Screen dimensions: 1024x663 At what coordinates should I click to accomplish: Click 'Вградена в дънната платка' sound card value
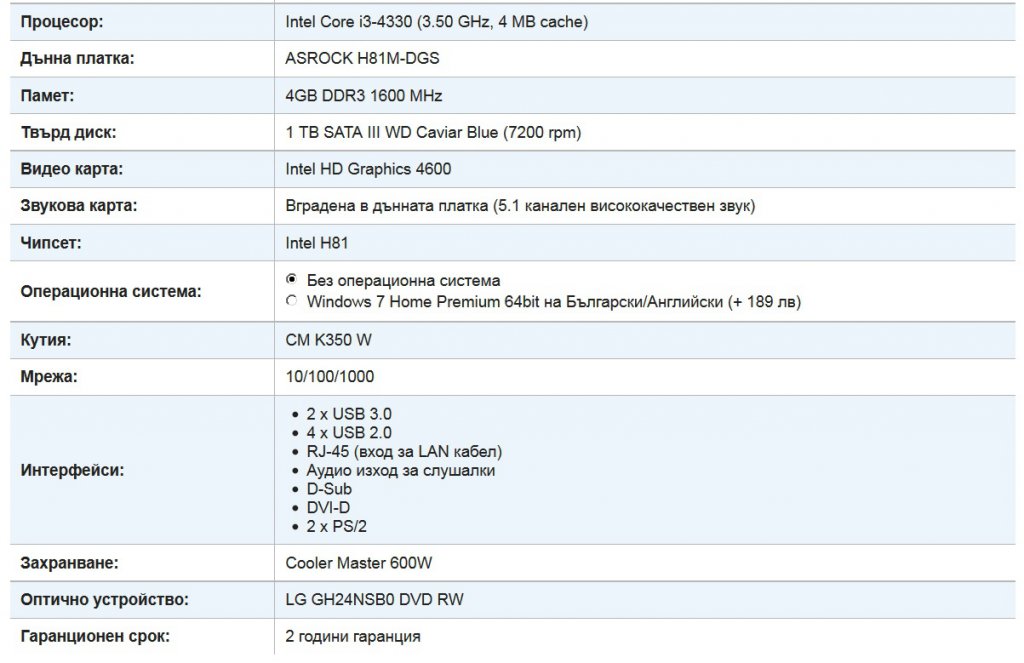coord(387,206)
